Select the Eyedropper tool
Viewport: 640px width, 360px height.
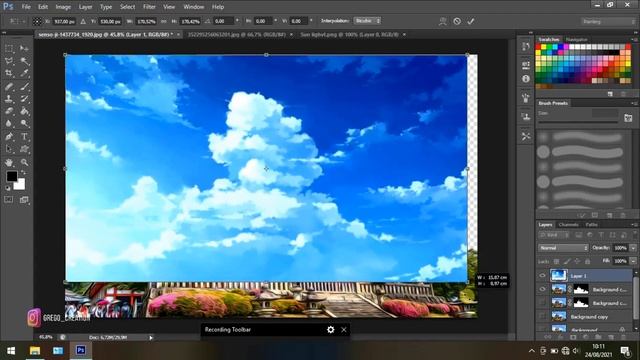coord(24,73)
